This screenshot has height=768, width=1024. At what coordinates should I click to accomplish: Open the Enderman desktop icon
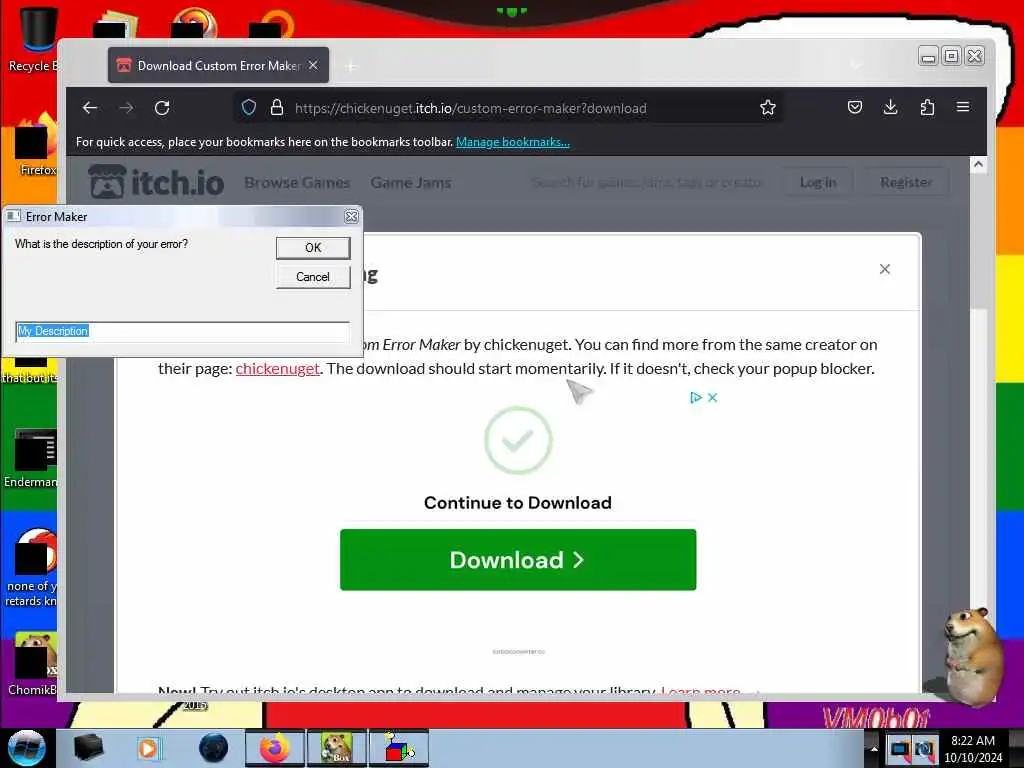(31, 458)
